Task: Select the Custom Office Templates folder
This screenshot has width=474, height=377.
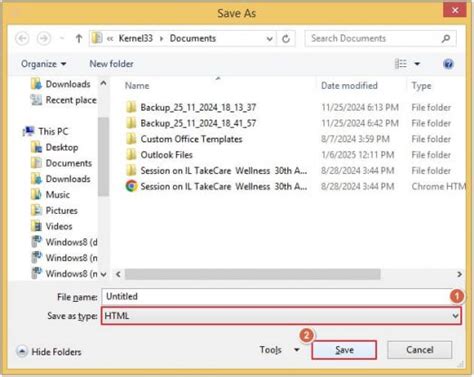Action: pyautogui.click(x=184, y=139)
